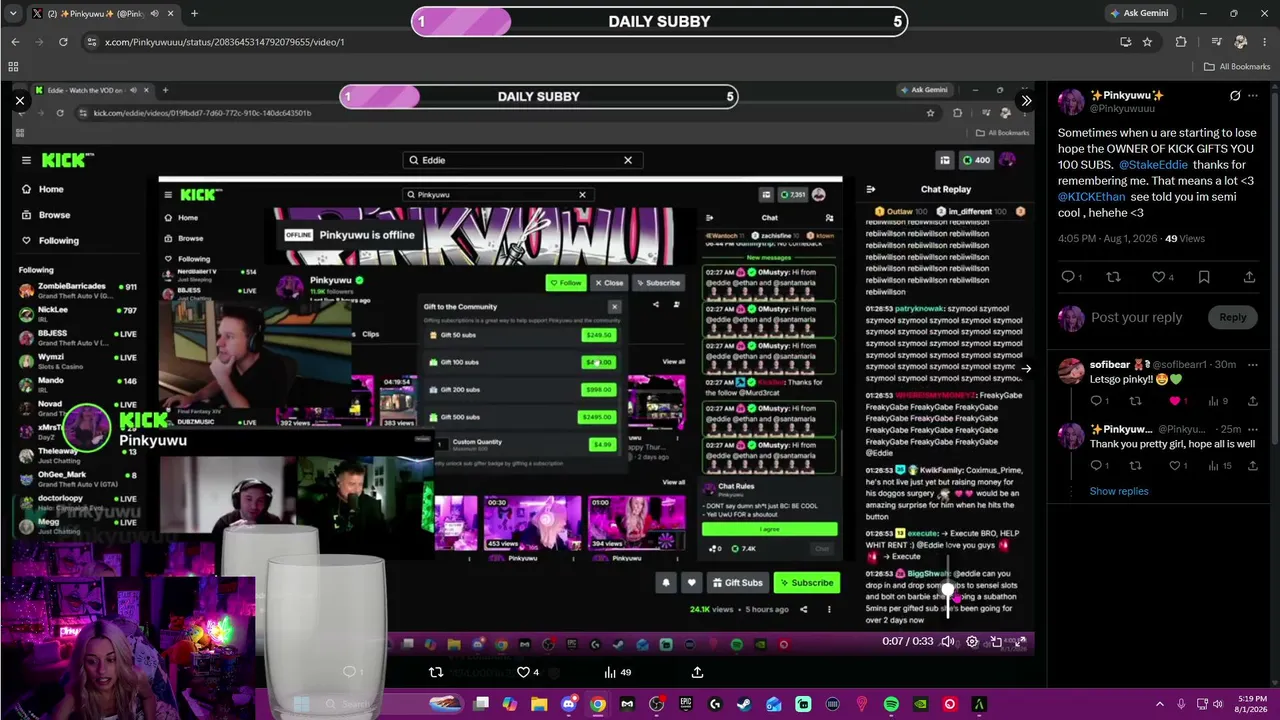Viewport: 1280px width, 720px height.
Task: Open the @StakeEddie mention link
Action: pyautogui.click(x=1153, y=164)
